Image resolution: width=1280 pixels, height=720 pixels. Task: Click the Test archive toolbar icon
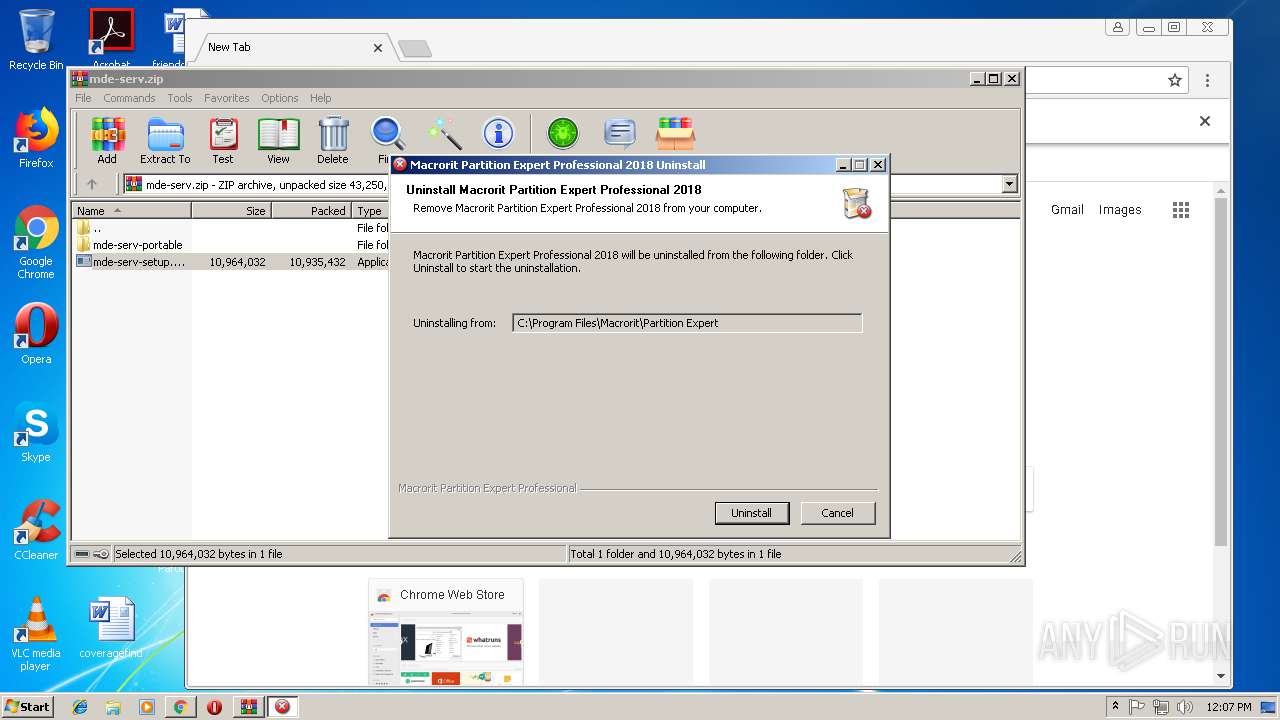pyautogui.click(x=223, y=140)
